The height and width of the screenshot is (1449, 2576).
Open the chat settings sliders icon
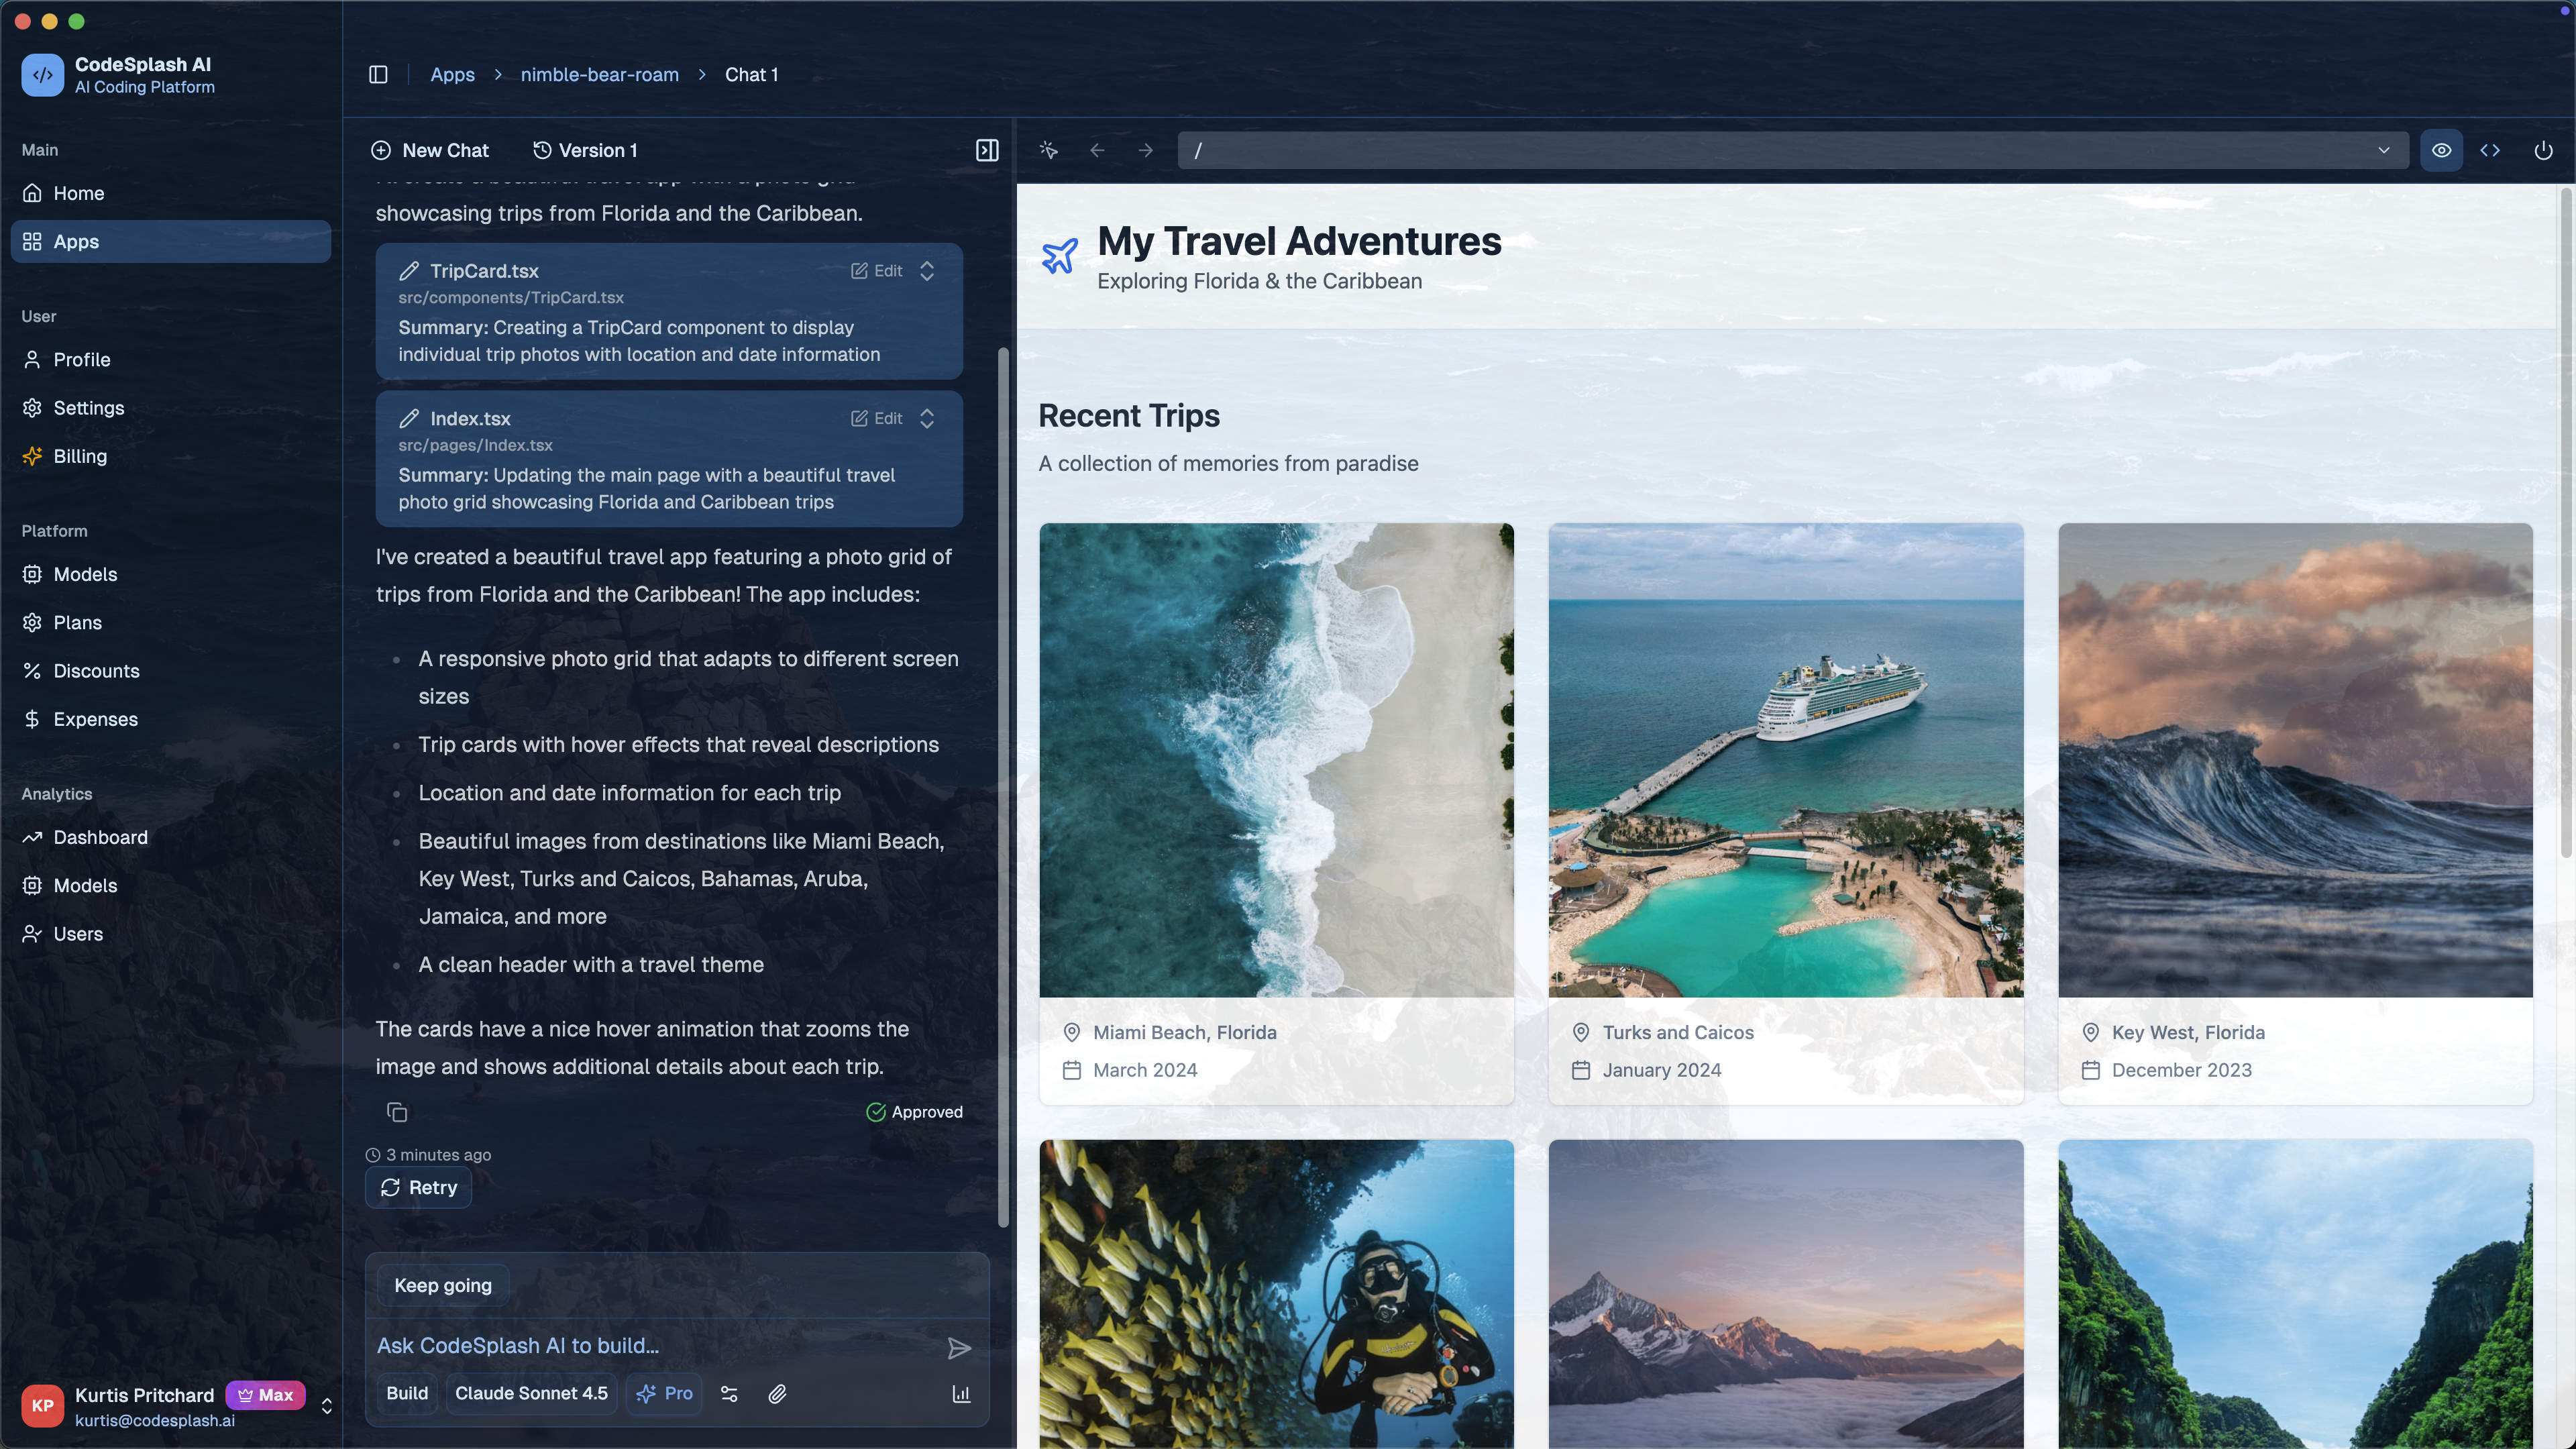729,1393
